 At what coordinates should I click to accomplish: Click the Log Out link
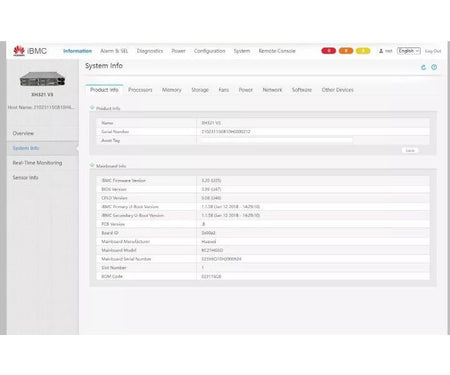[x=433, y=51]
